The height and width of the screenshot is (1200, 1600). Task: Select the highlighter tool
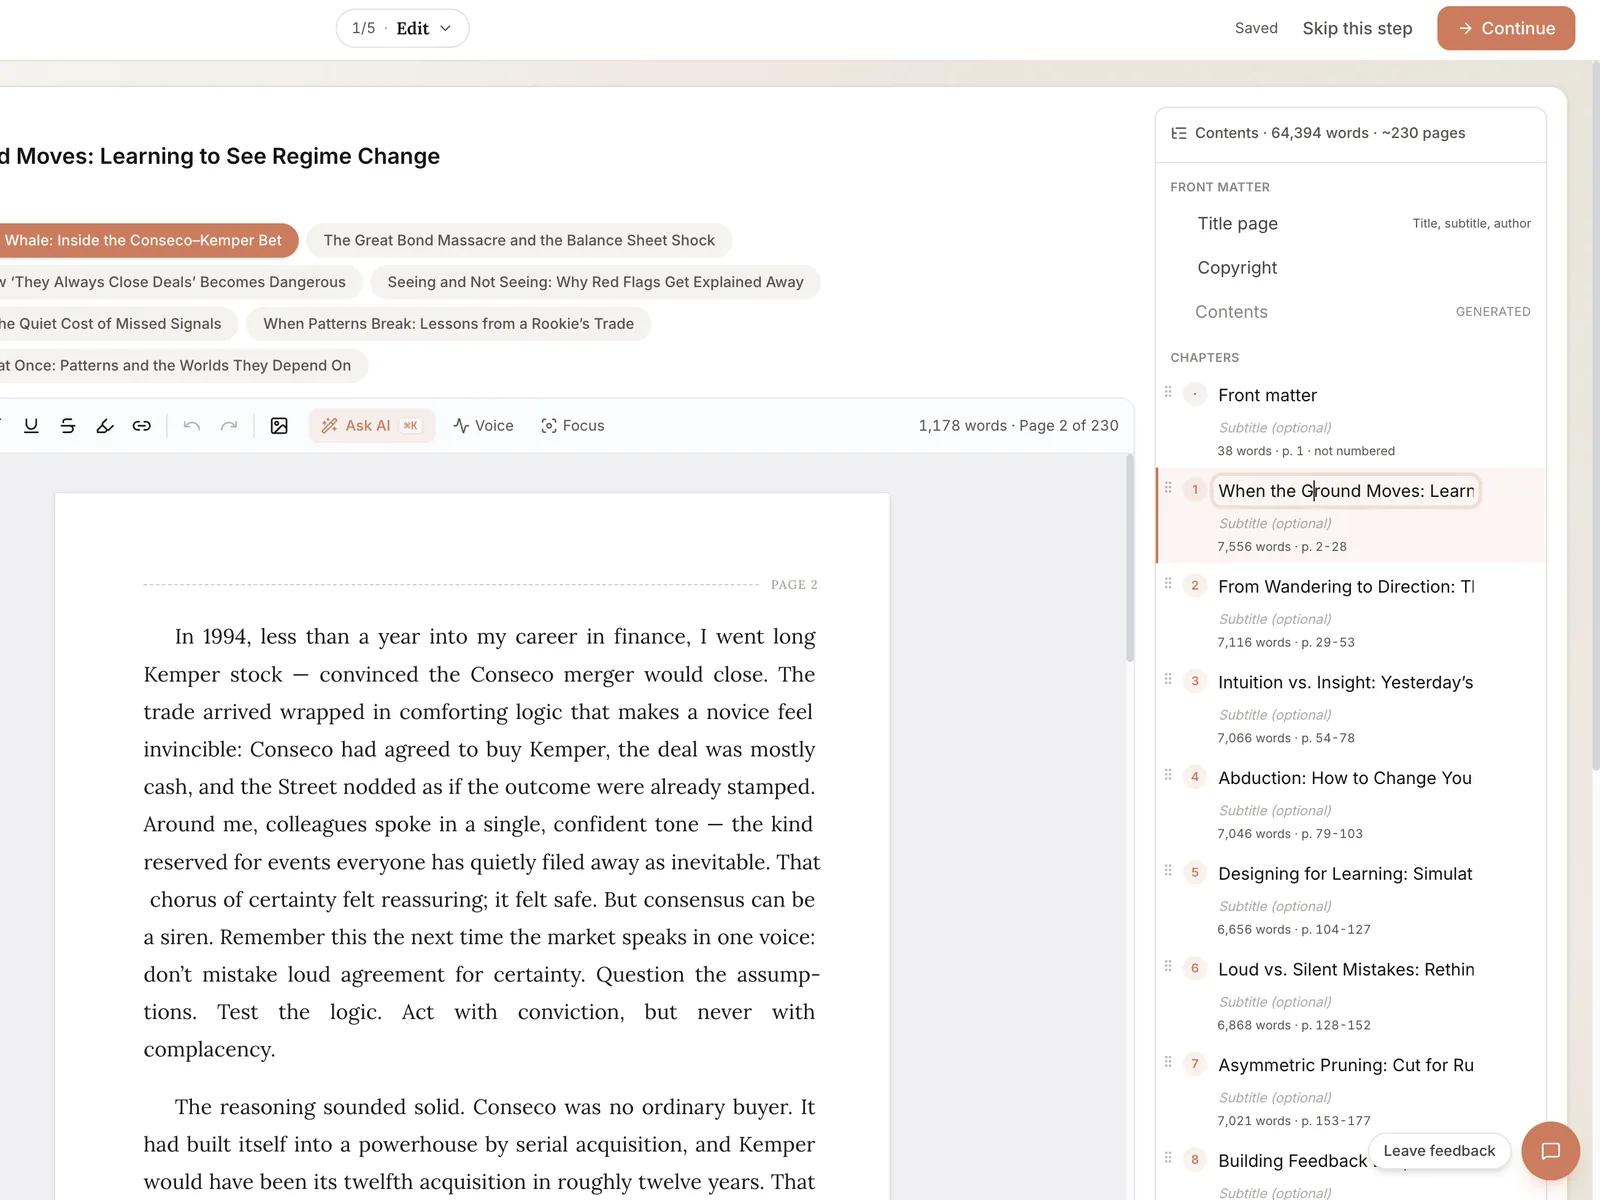[105, 426]
